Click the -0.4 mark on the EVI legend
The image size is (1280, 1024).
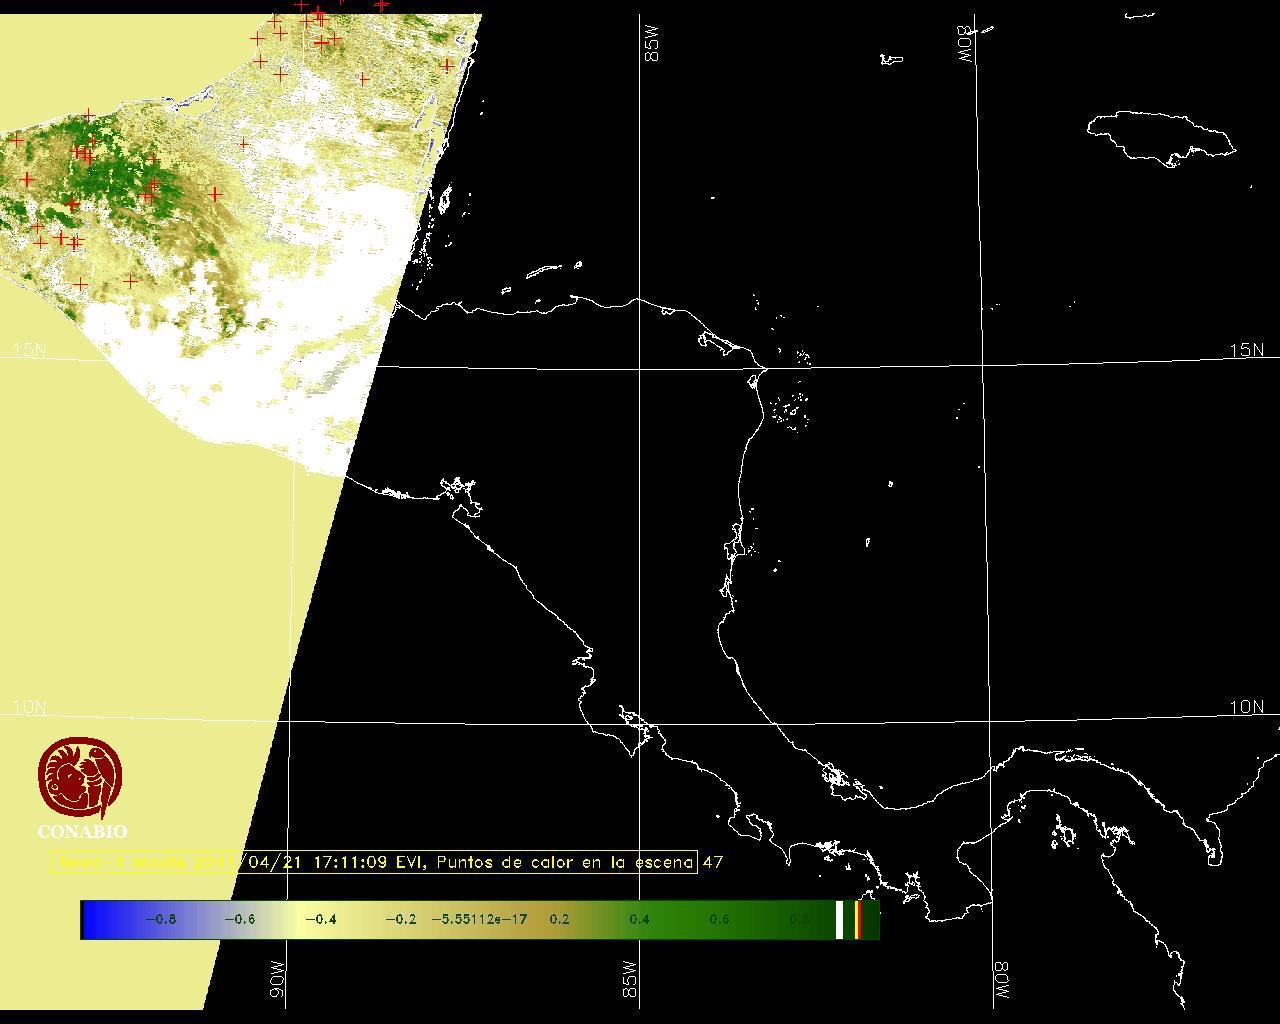tap(320, 919)
